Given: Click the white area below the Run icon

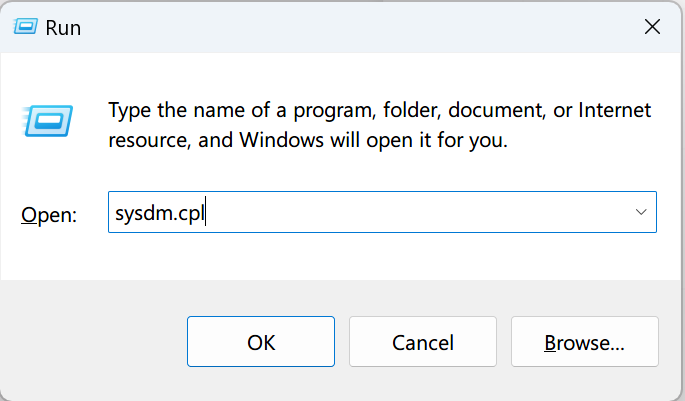Looking at the screenshot, I should [43, 168].
